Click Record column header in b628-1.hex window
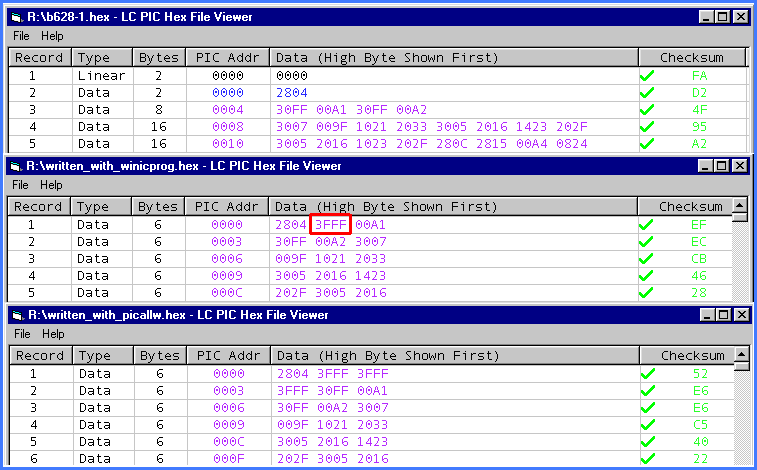Image resolution: width=757 pixels, height=470 pixels. pyautogui.click(x=40, y=57)
